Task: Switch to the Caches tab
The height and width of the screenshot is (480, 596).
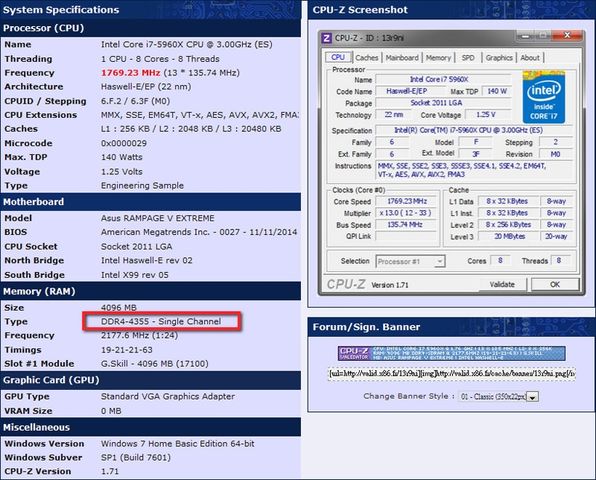Action: point(367,58)
